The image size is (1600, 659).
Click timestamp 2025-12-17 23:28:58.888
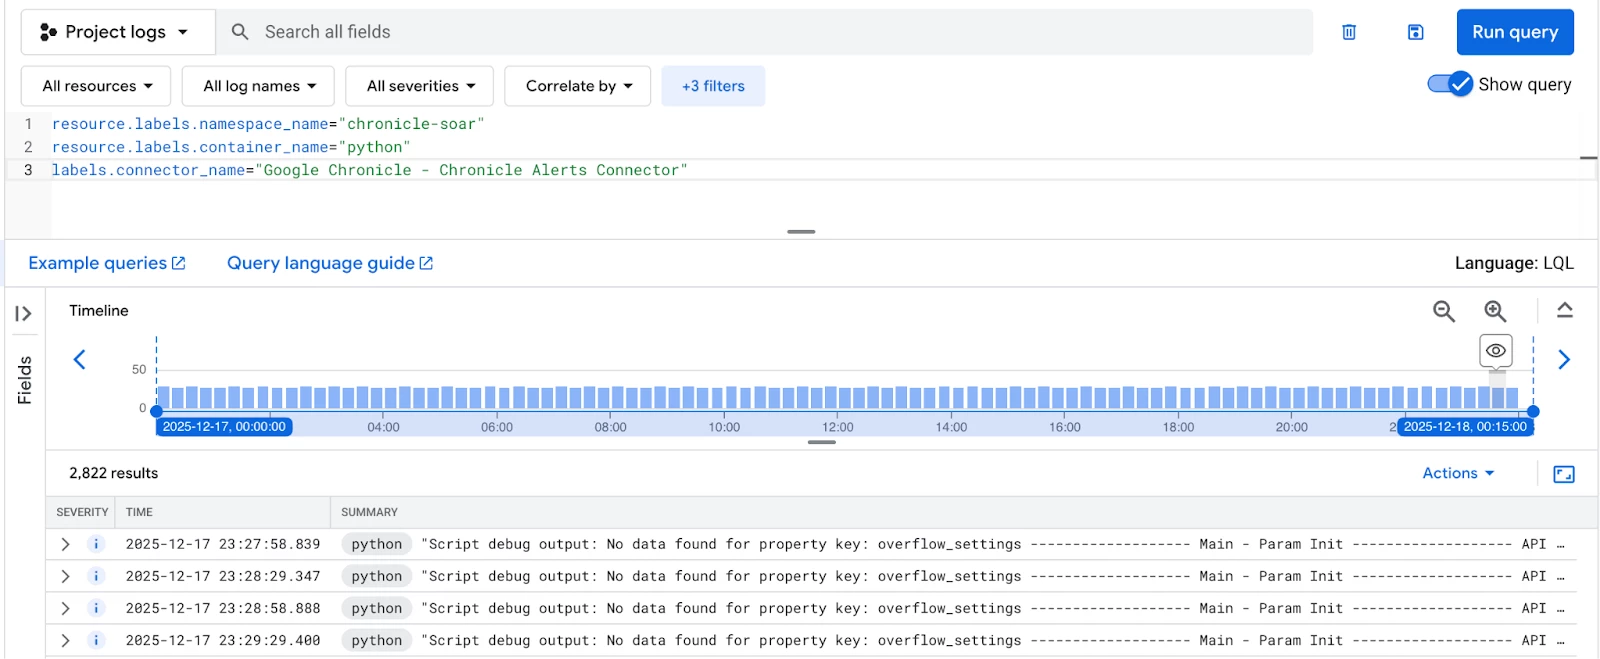223,608
